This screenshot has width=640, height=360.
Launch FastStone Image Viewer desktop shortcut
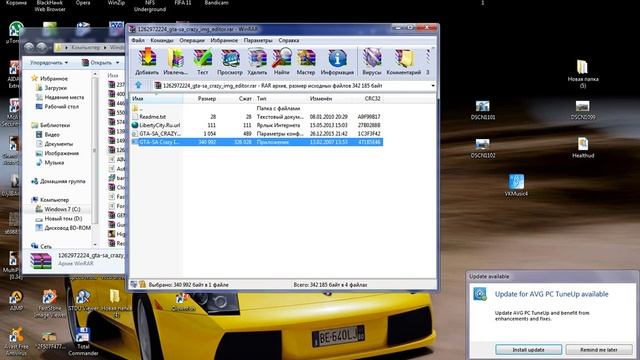click(49, 304)
